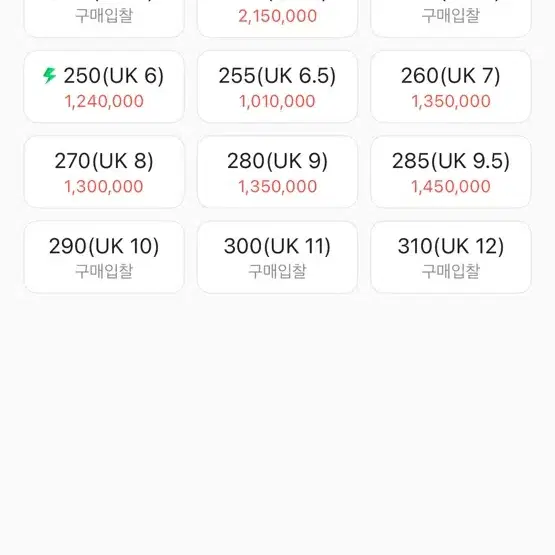Click the green lightning bolt quick-delivery icon
The image size is (555, 555).
(50, 75)
